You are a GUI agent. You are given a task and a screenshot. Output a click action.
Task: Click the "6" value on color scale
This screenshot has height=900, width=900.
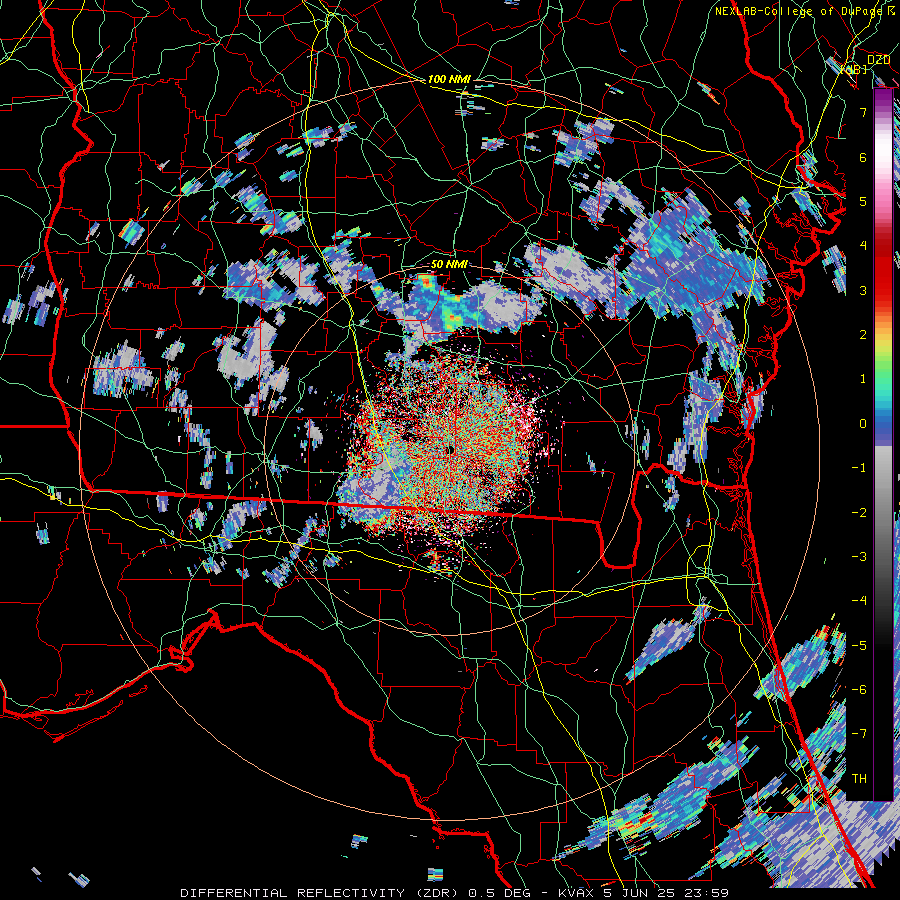[x=863, y=157]
